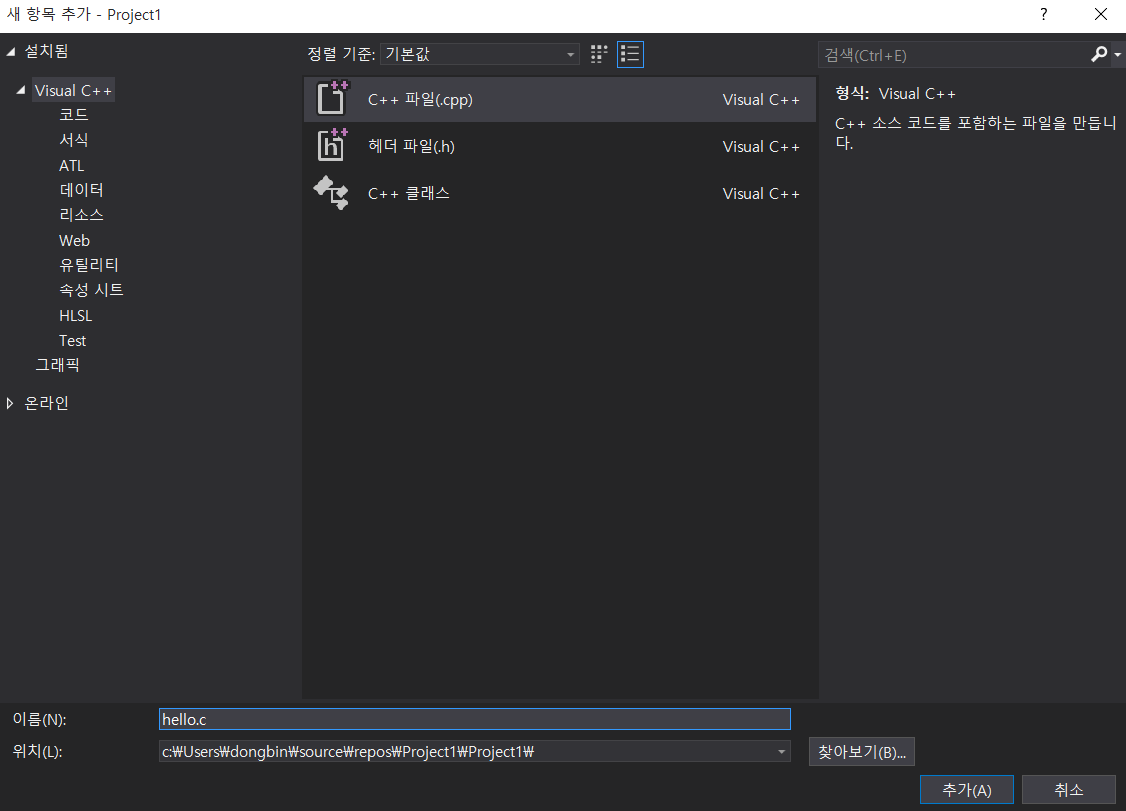Select the 설치됨 tree item label
1126x811 pixels.
(x=46, y=52)
